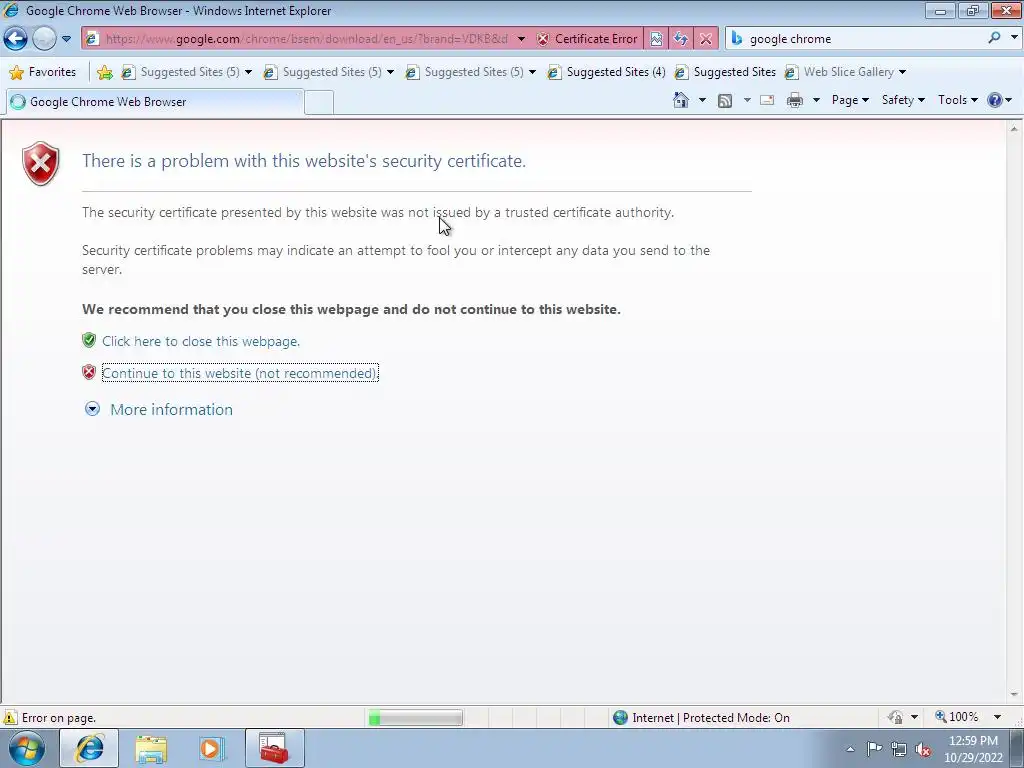
Task: Expand the Print dropdown arrow
Action: pyautogui.click(x=816, y=100)
